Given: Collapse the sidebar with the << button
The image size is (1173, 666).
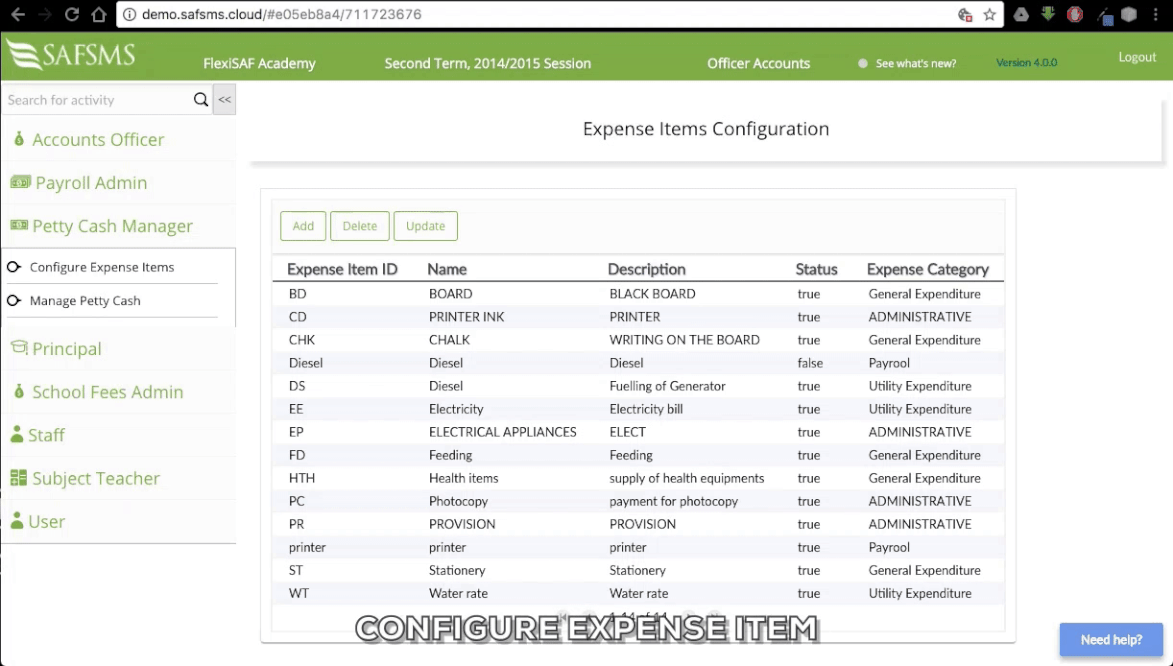Looking at the screenshot, I should tap(224, 100).
